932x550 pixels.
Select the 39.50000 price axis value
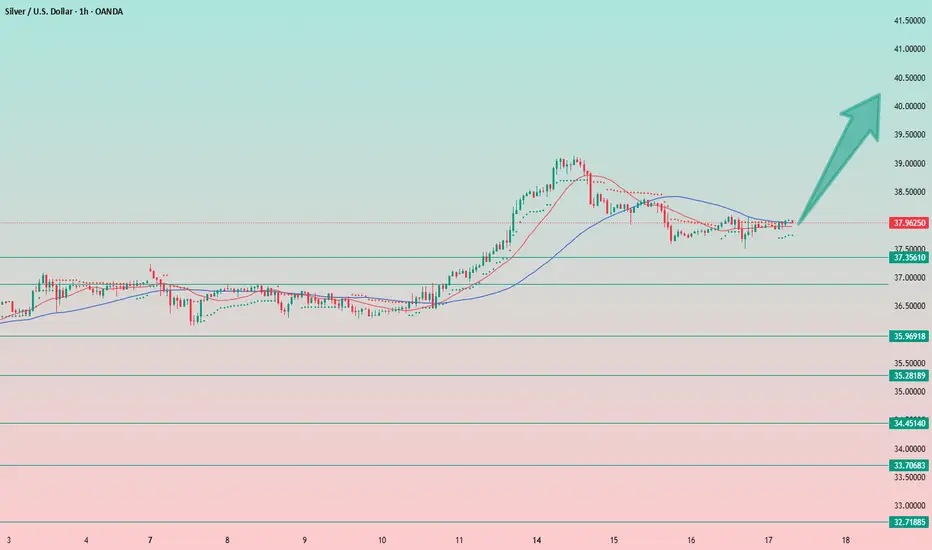[x=909, y=135]
